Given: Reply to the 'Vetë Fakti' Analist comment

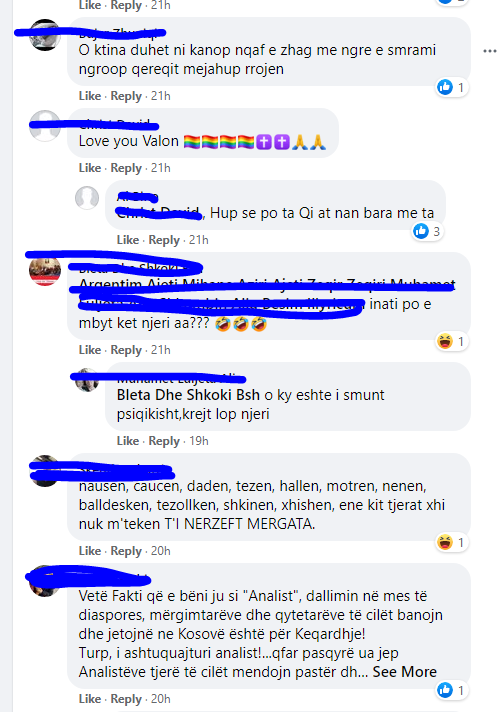Looking at the screenshot, I should point(126,699).
